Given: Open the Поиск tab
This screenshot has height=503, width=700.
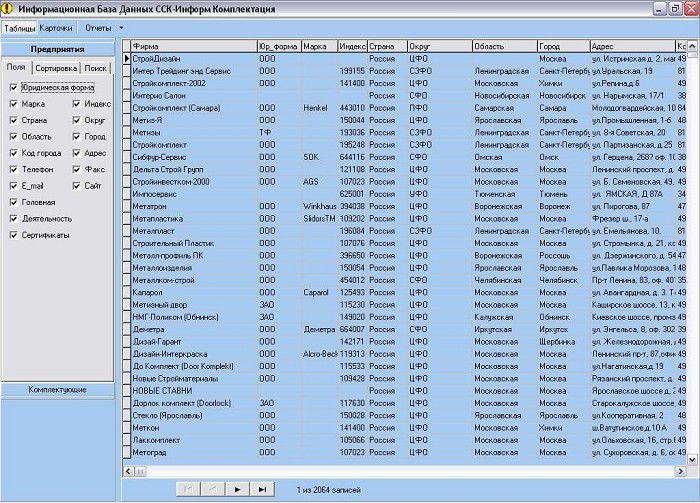Looking at the screenshot, I should (x=96, y=68).
